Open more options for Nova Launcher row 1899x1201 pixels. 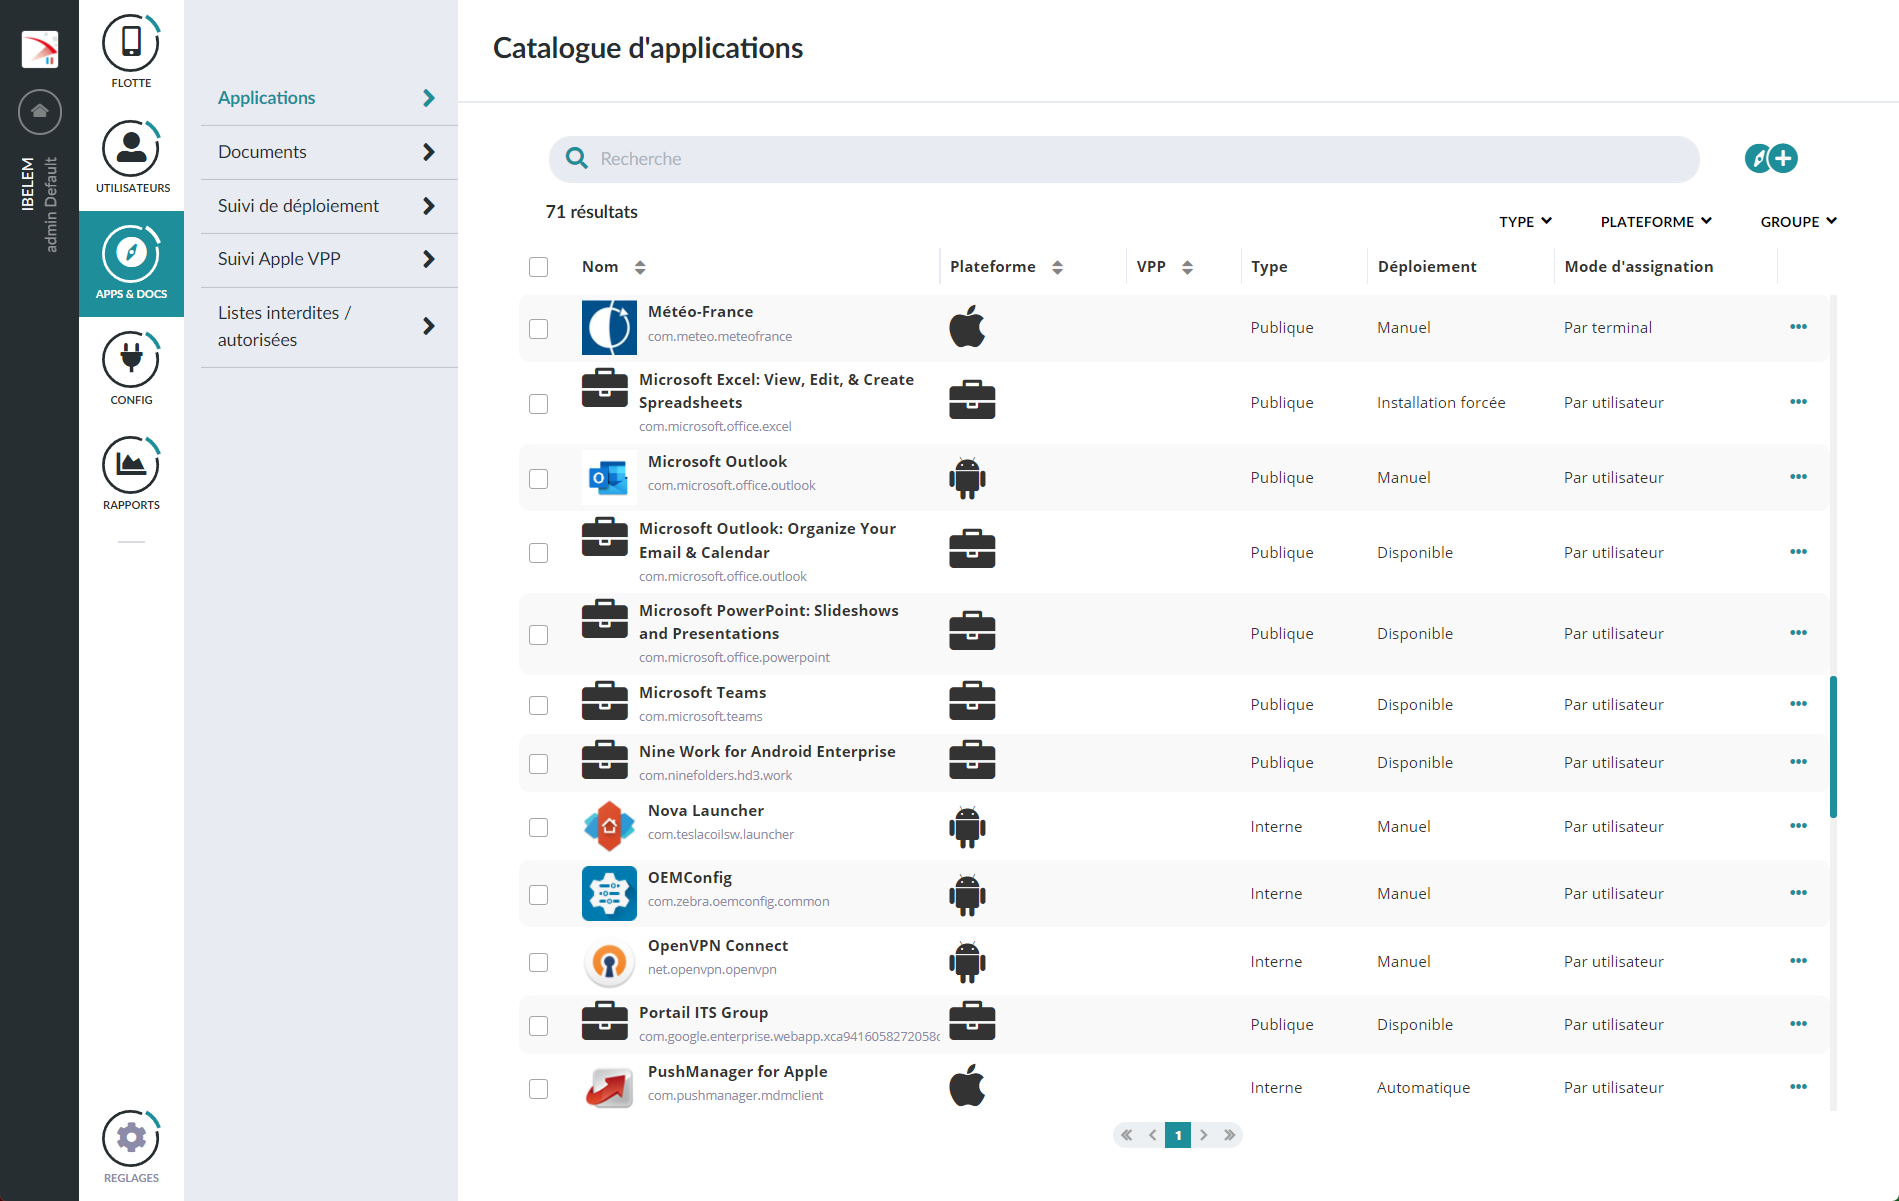pyautogui.click(x=1798, y=826)
